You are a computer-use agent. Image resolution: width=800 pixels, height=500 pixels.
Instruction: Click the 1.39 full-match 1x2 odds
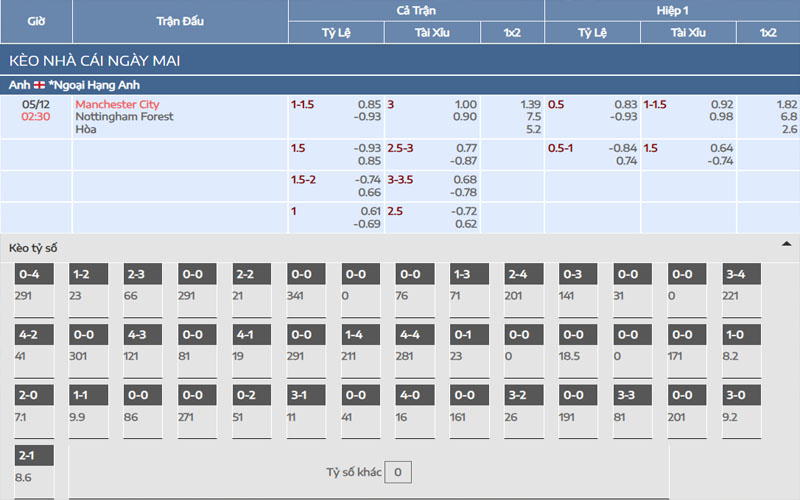tap(531, 105)
